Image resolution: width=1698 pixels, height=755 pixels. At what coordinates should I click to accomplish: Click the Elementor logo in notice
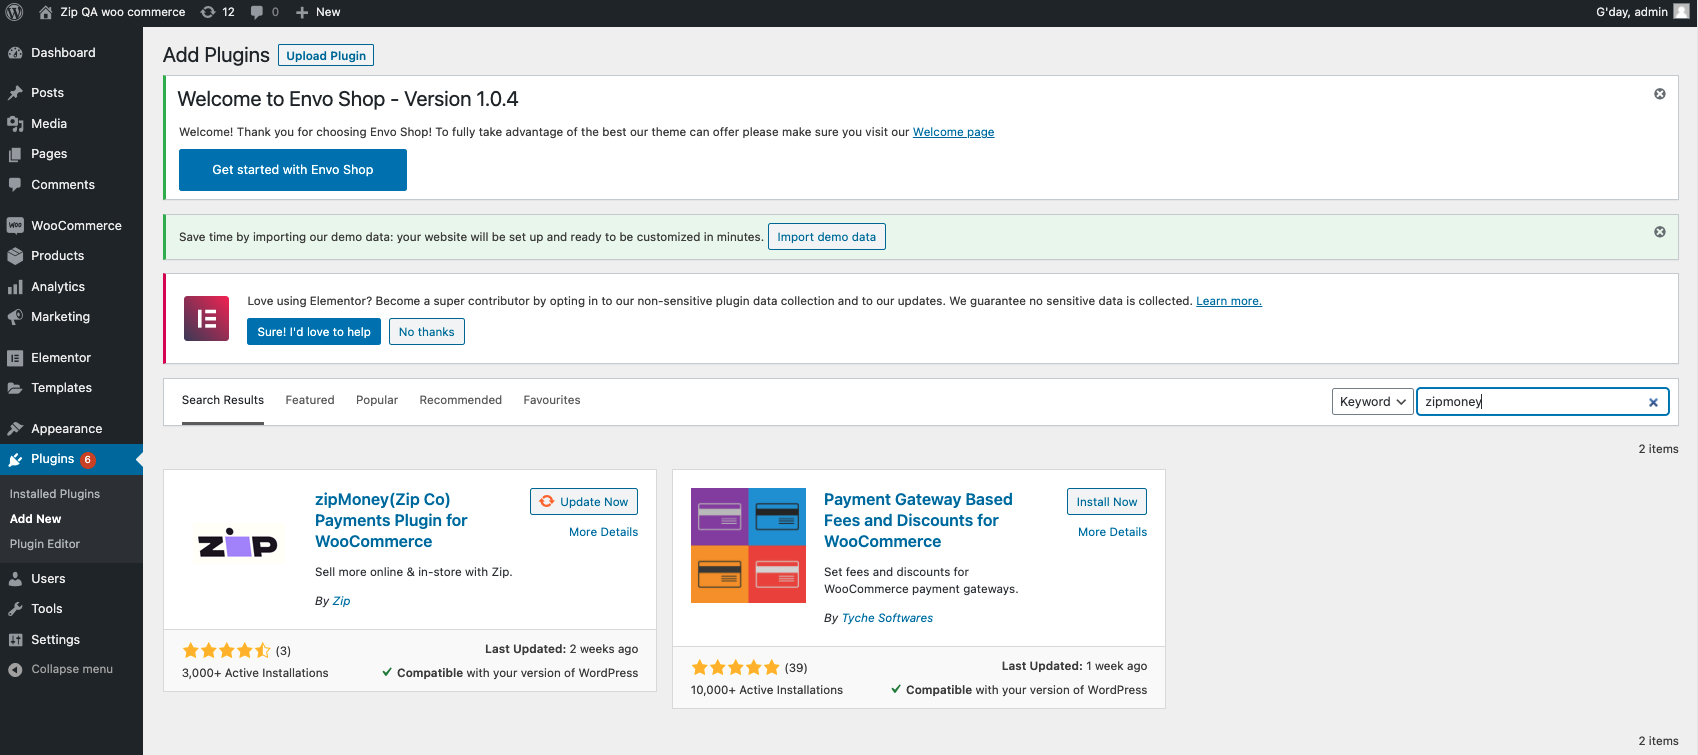coord(207,318)
